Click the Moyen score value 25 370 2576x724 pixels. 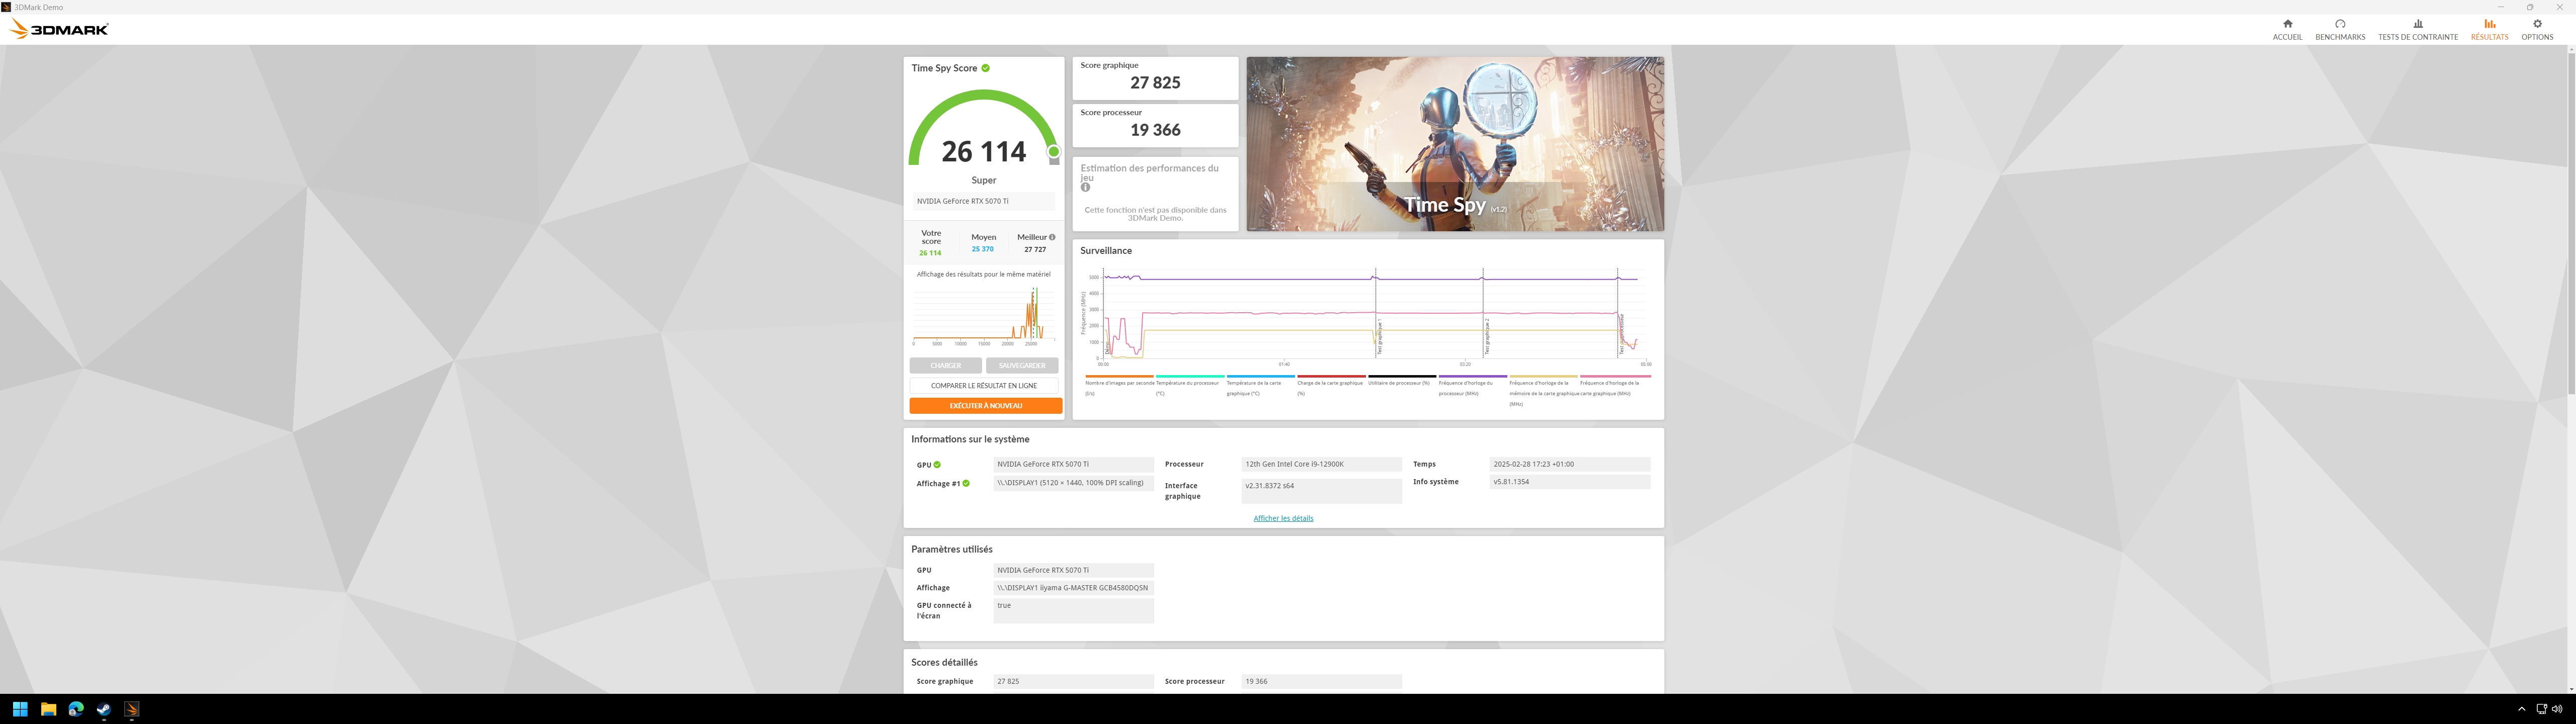982,249
